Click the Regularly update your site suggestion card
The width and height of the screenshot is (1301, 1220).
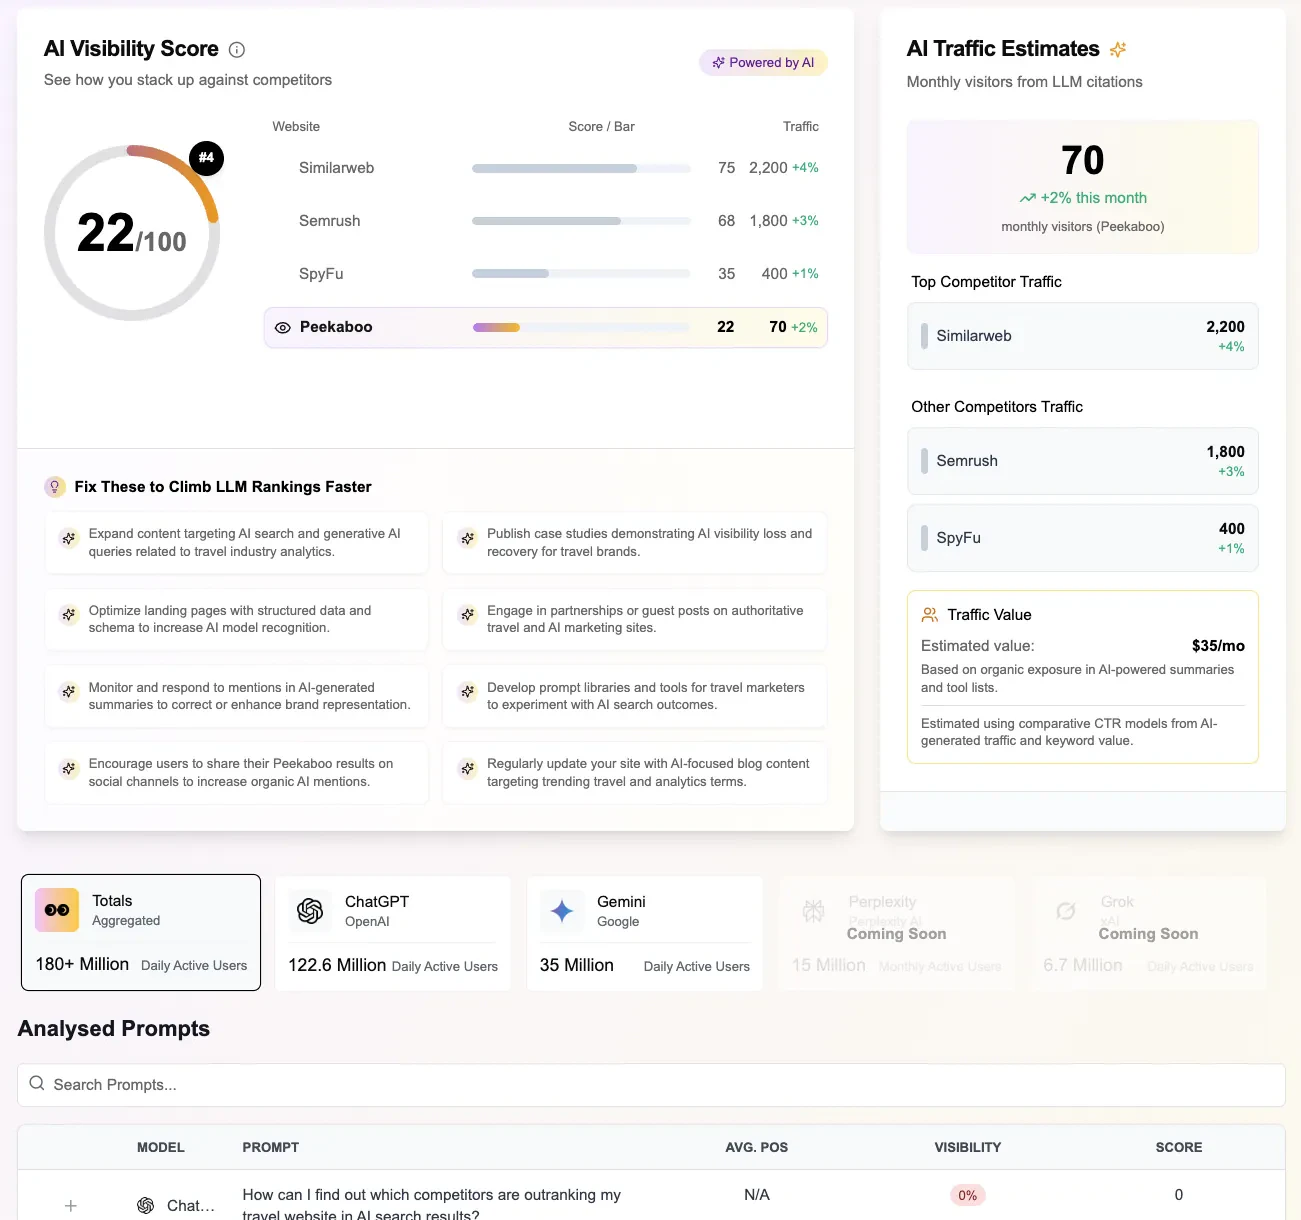coord(635,773)
